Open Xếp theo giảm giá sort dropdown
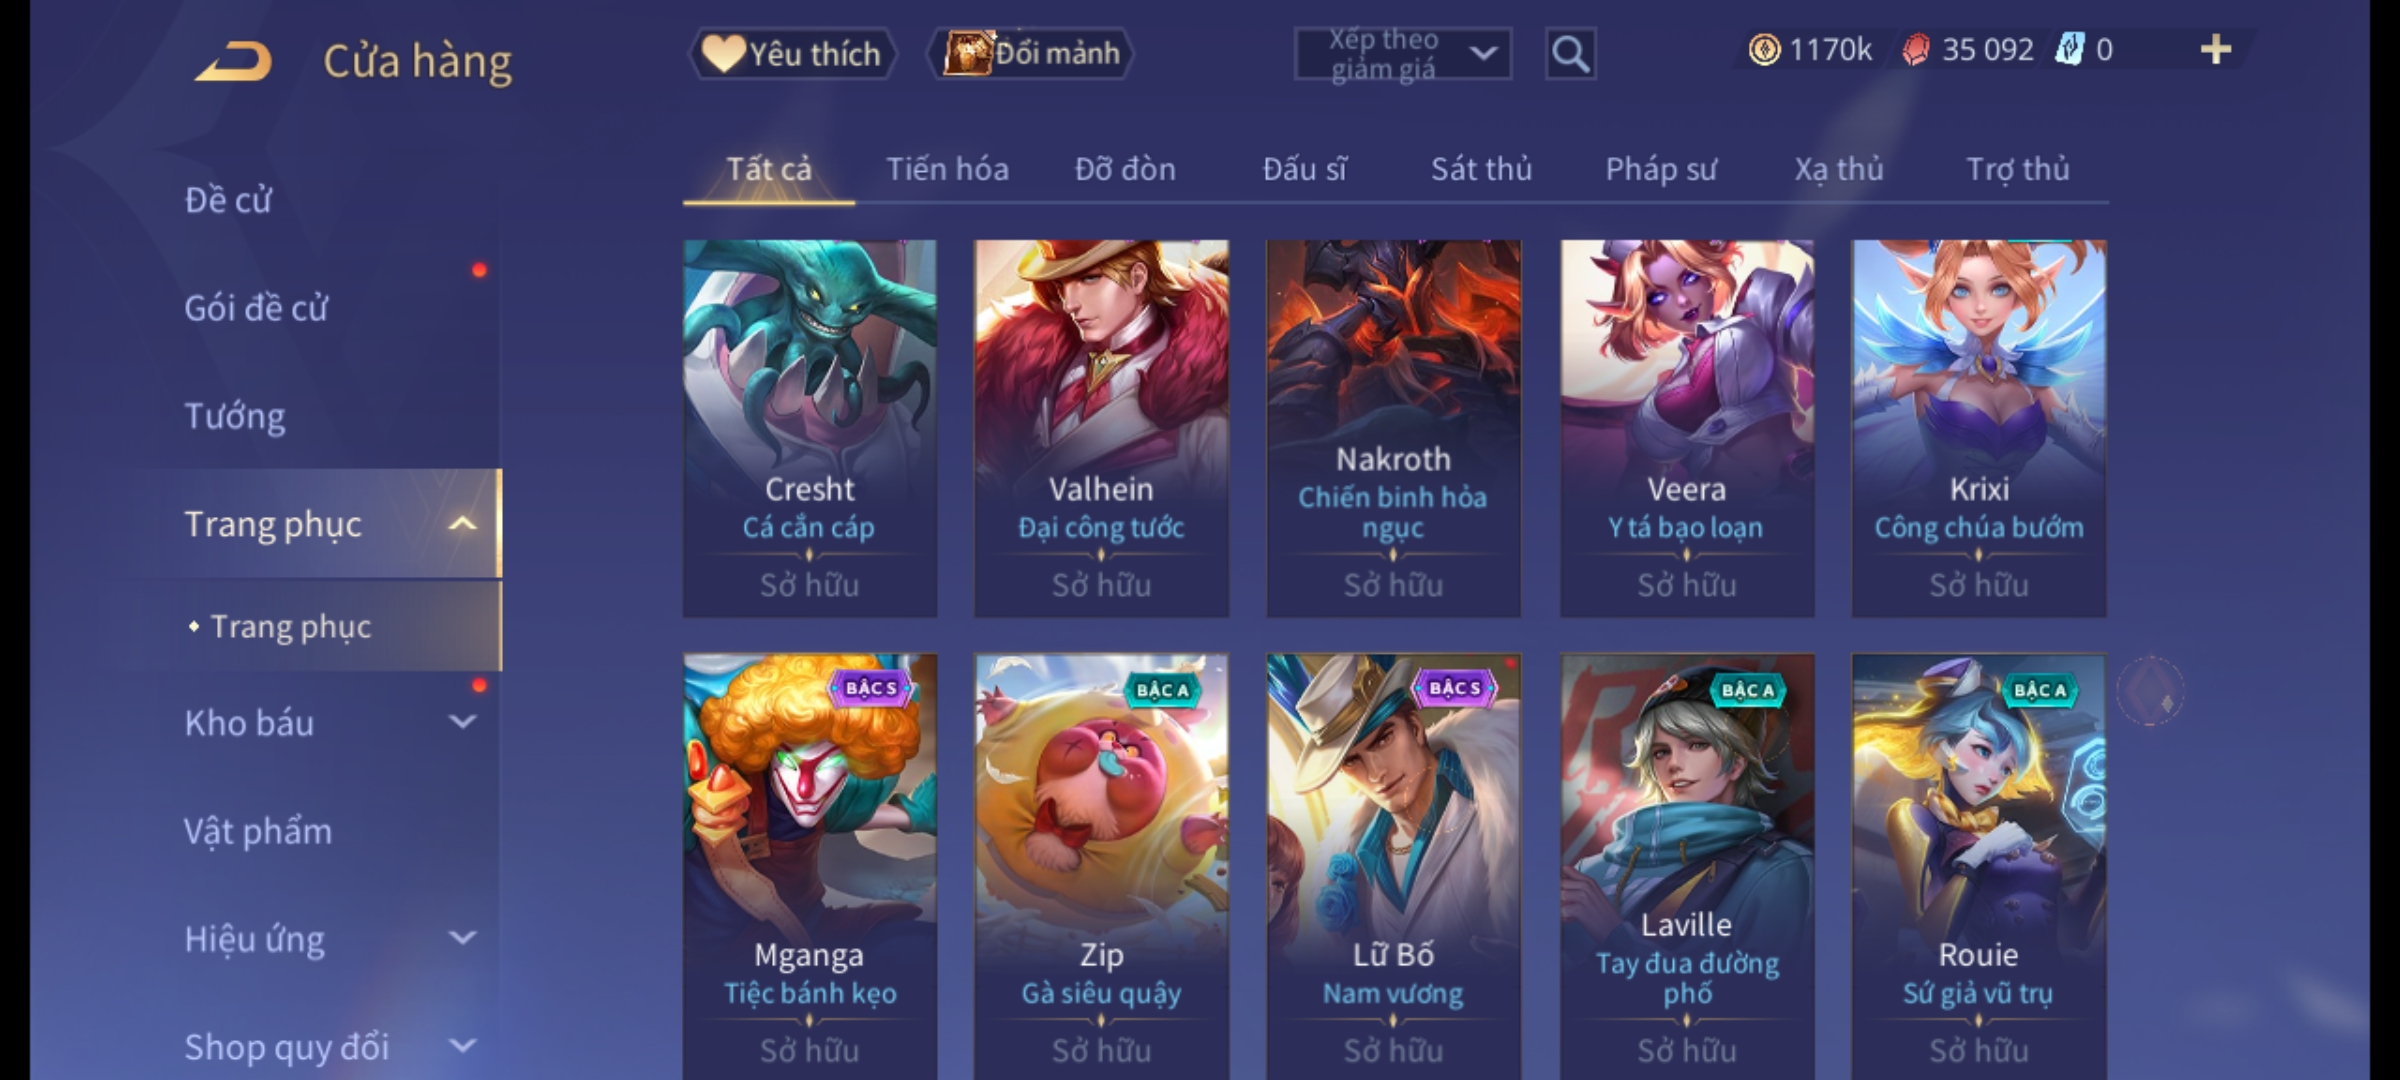This screenshot has height=1080, width=2400. [1402, 54]
